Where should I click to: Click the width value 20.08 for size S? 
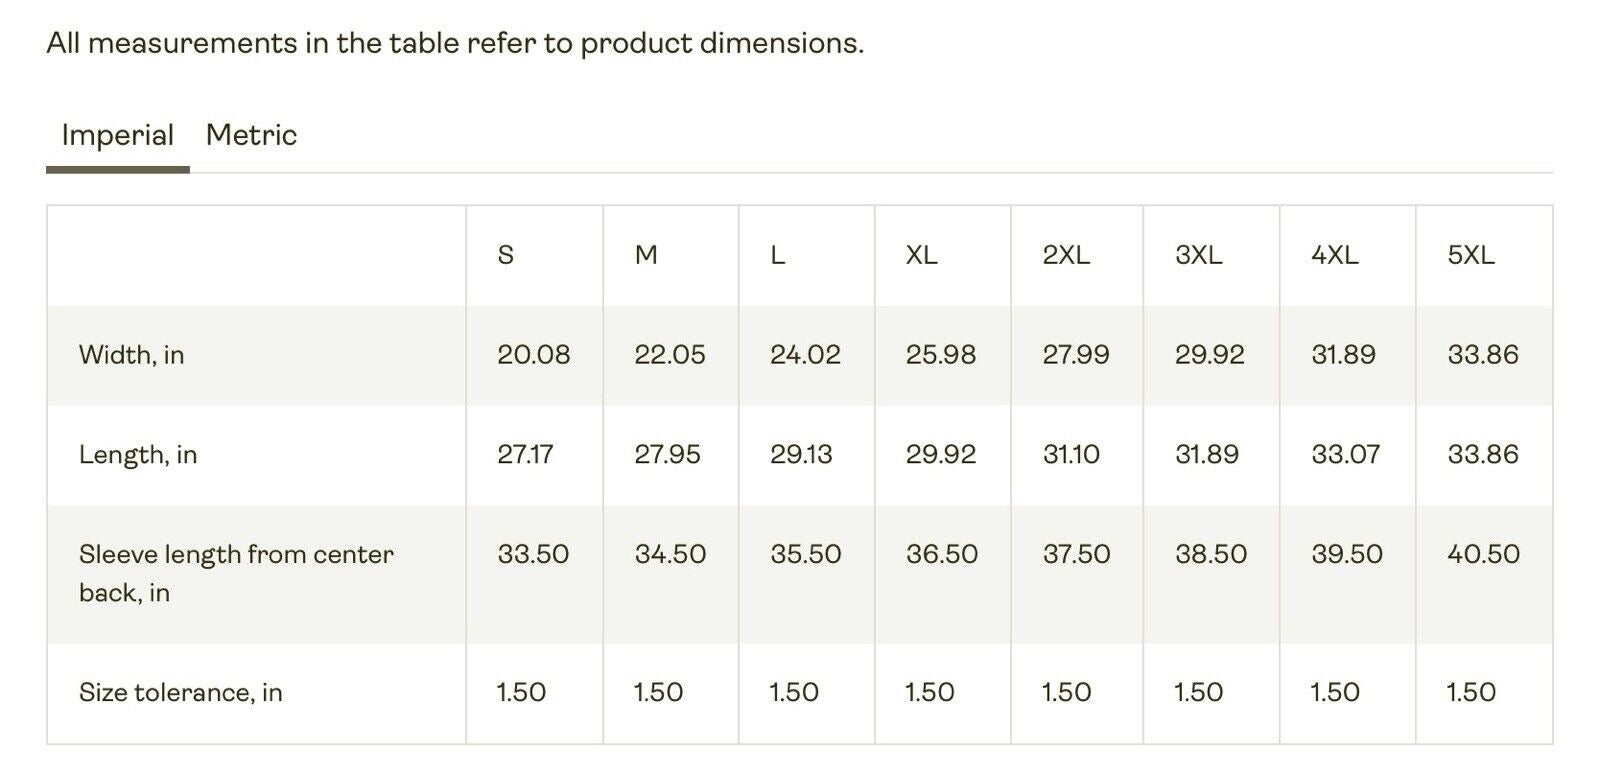click(533, 355)
